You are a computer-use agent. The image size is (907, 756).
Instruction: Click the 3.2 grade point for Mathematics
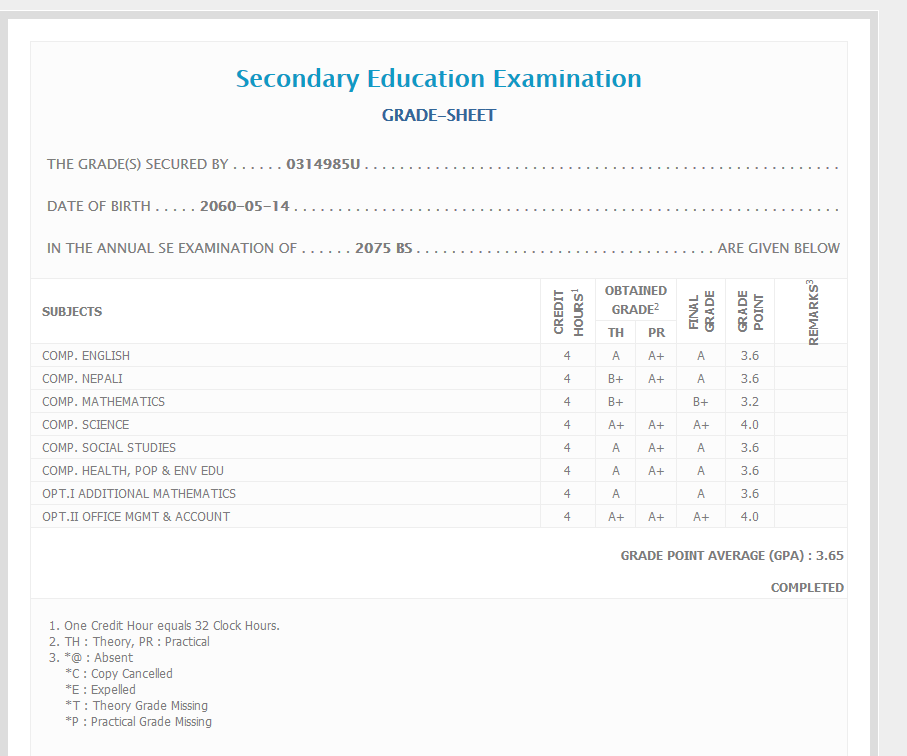(x=749, y=402)
